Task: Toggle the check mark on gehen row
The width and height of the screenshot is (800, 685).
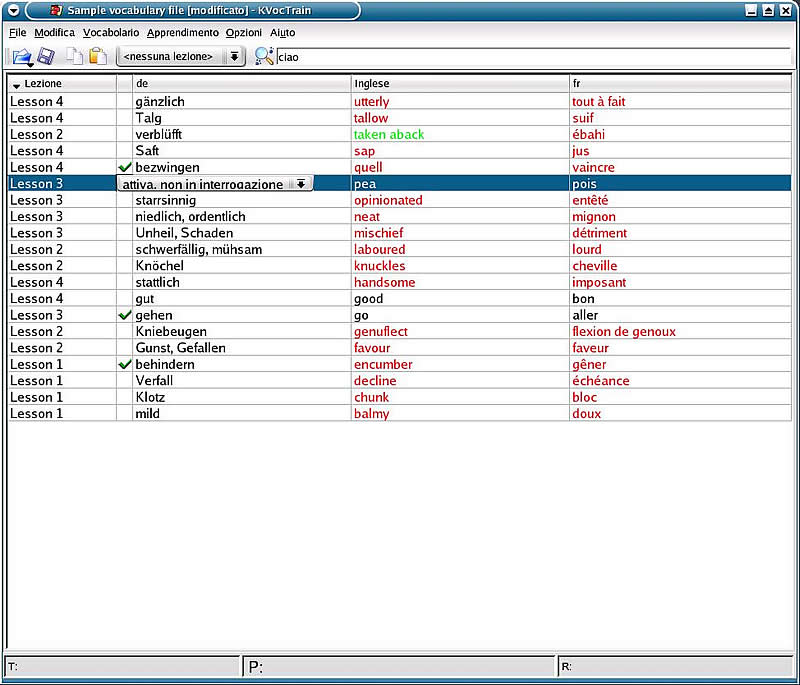Action: click(124, 315)
